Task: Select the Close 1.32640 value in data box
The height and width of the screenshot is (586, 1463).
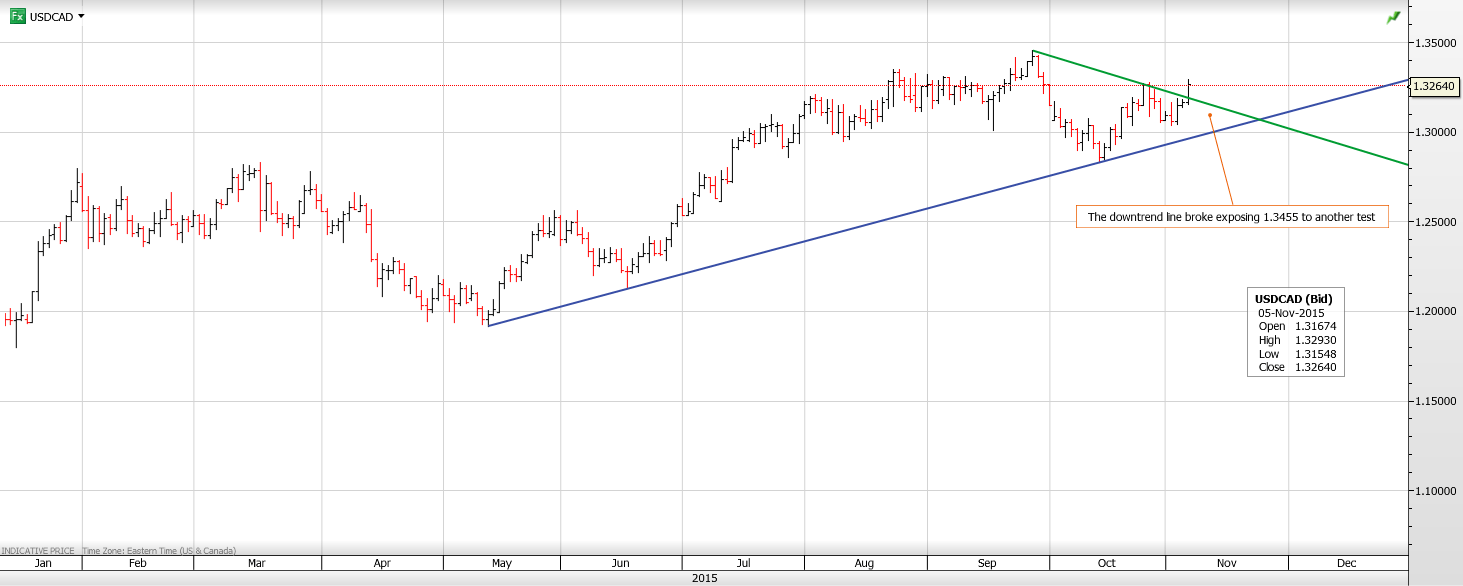Action: pos(1315,367)
